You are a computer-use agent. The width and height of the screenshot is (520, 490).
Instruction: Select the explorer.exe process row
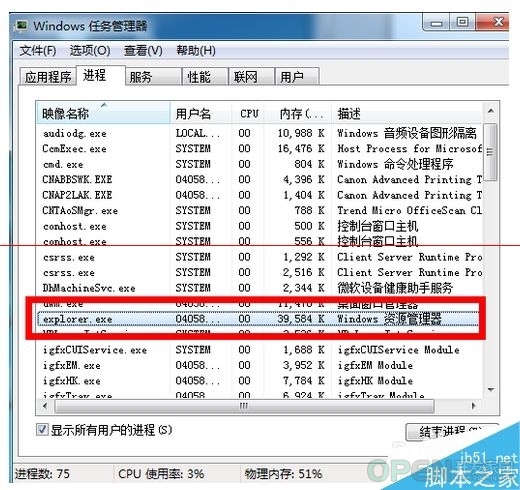[258, 319]
